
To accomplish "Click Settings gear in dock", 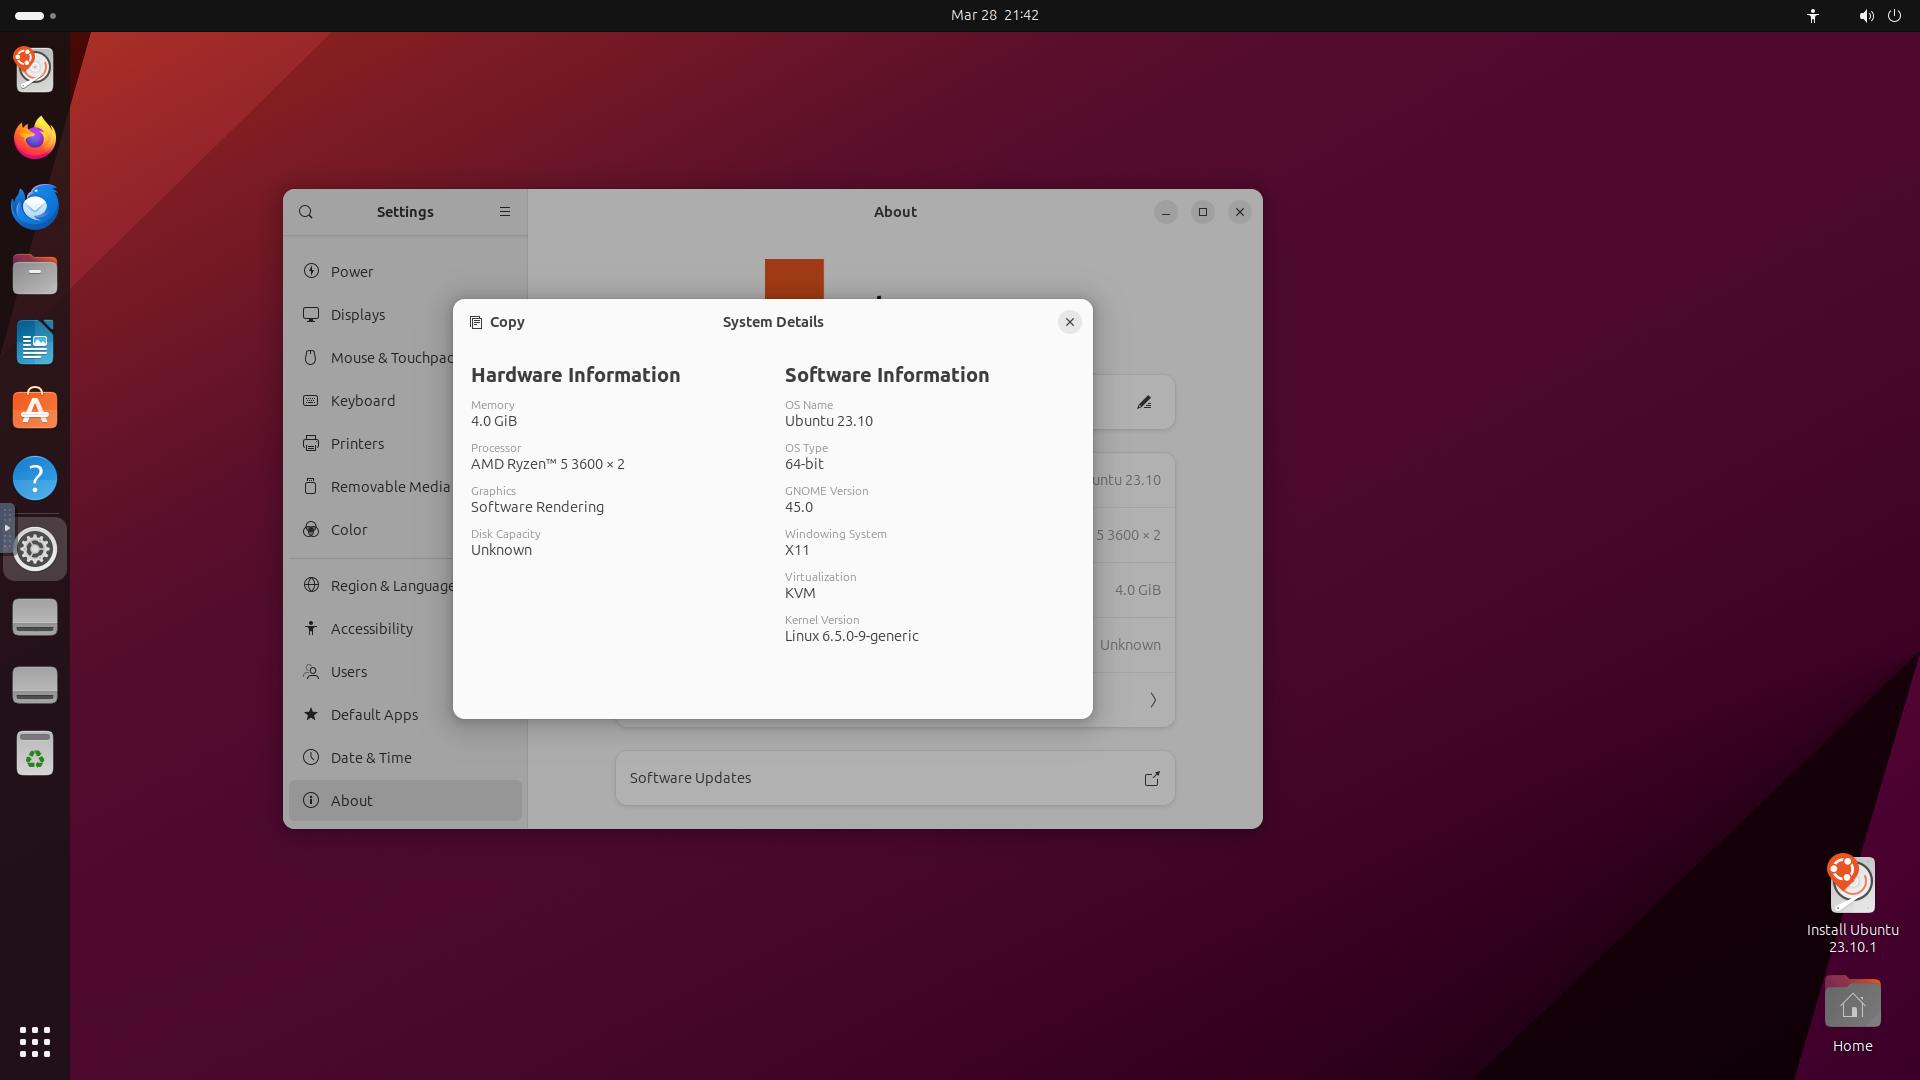I will 35,549.
